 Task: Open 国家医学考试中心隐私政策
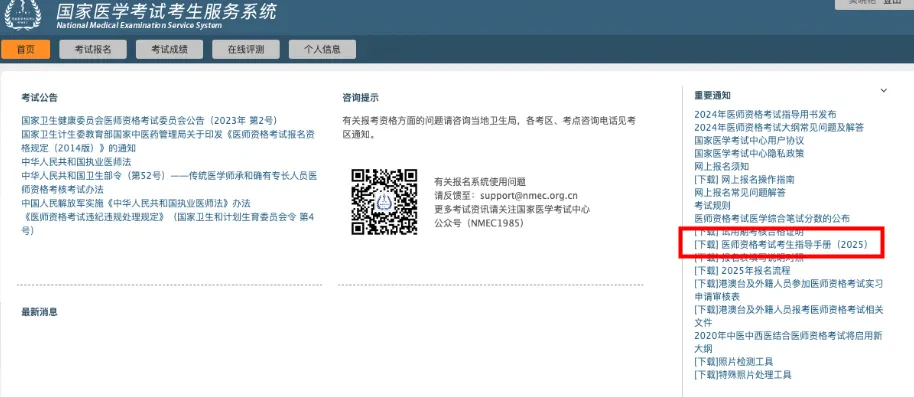(749, 153)
